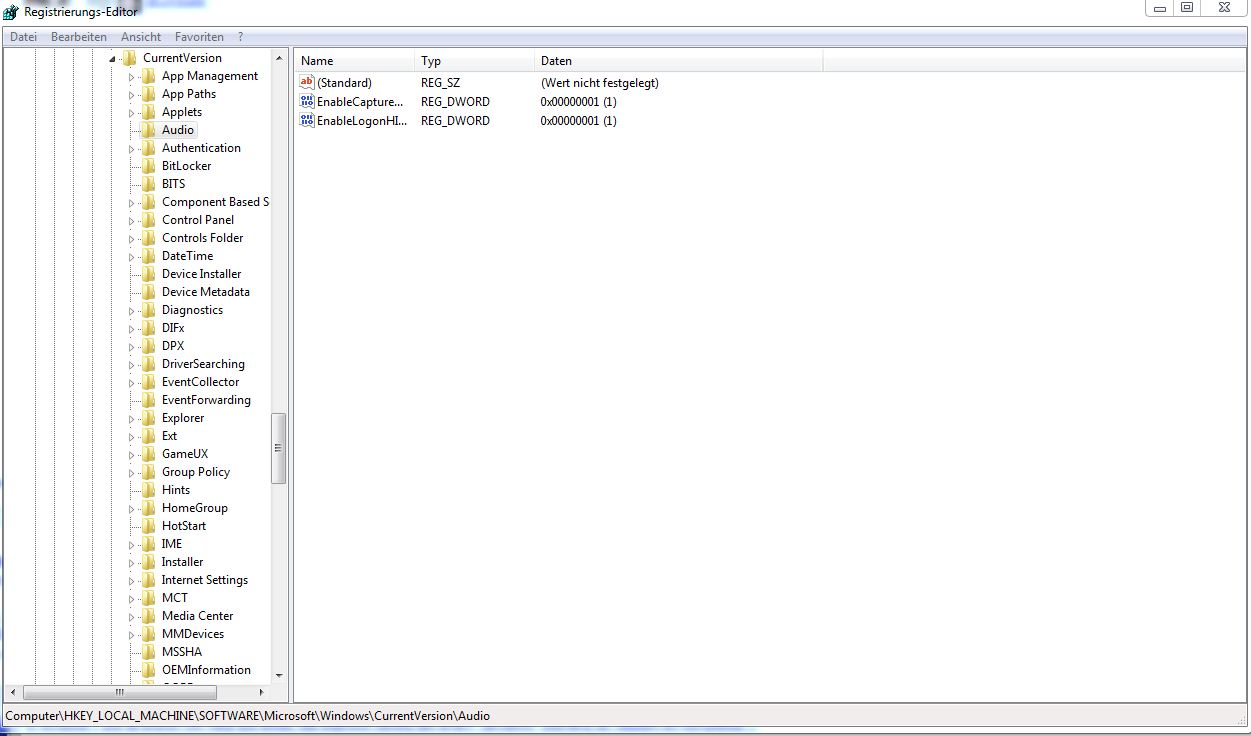
Task: Expand the Internet Settings key
Action: (x=131, y=581)
